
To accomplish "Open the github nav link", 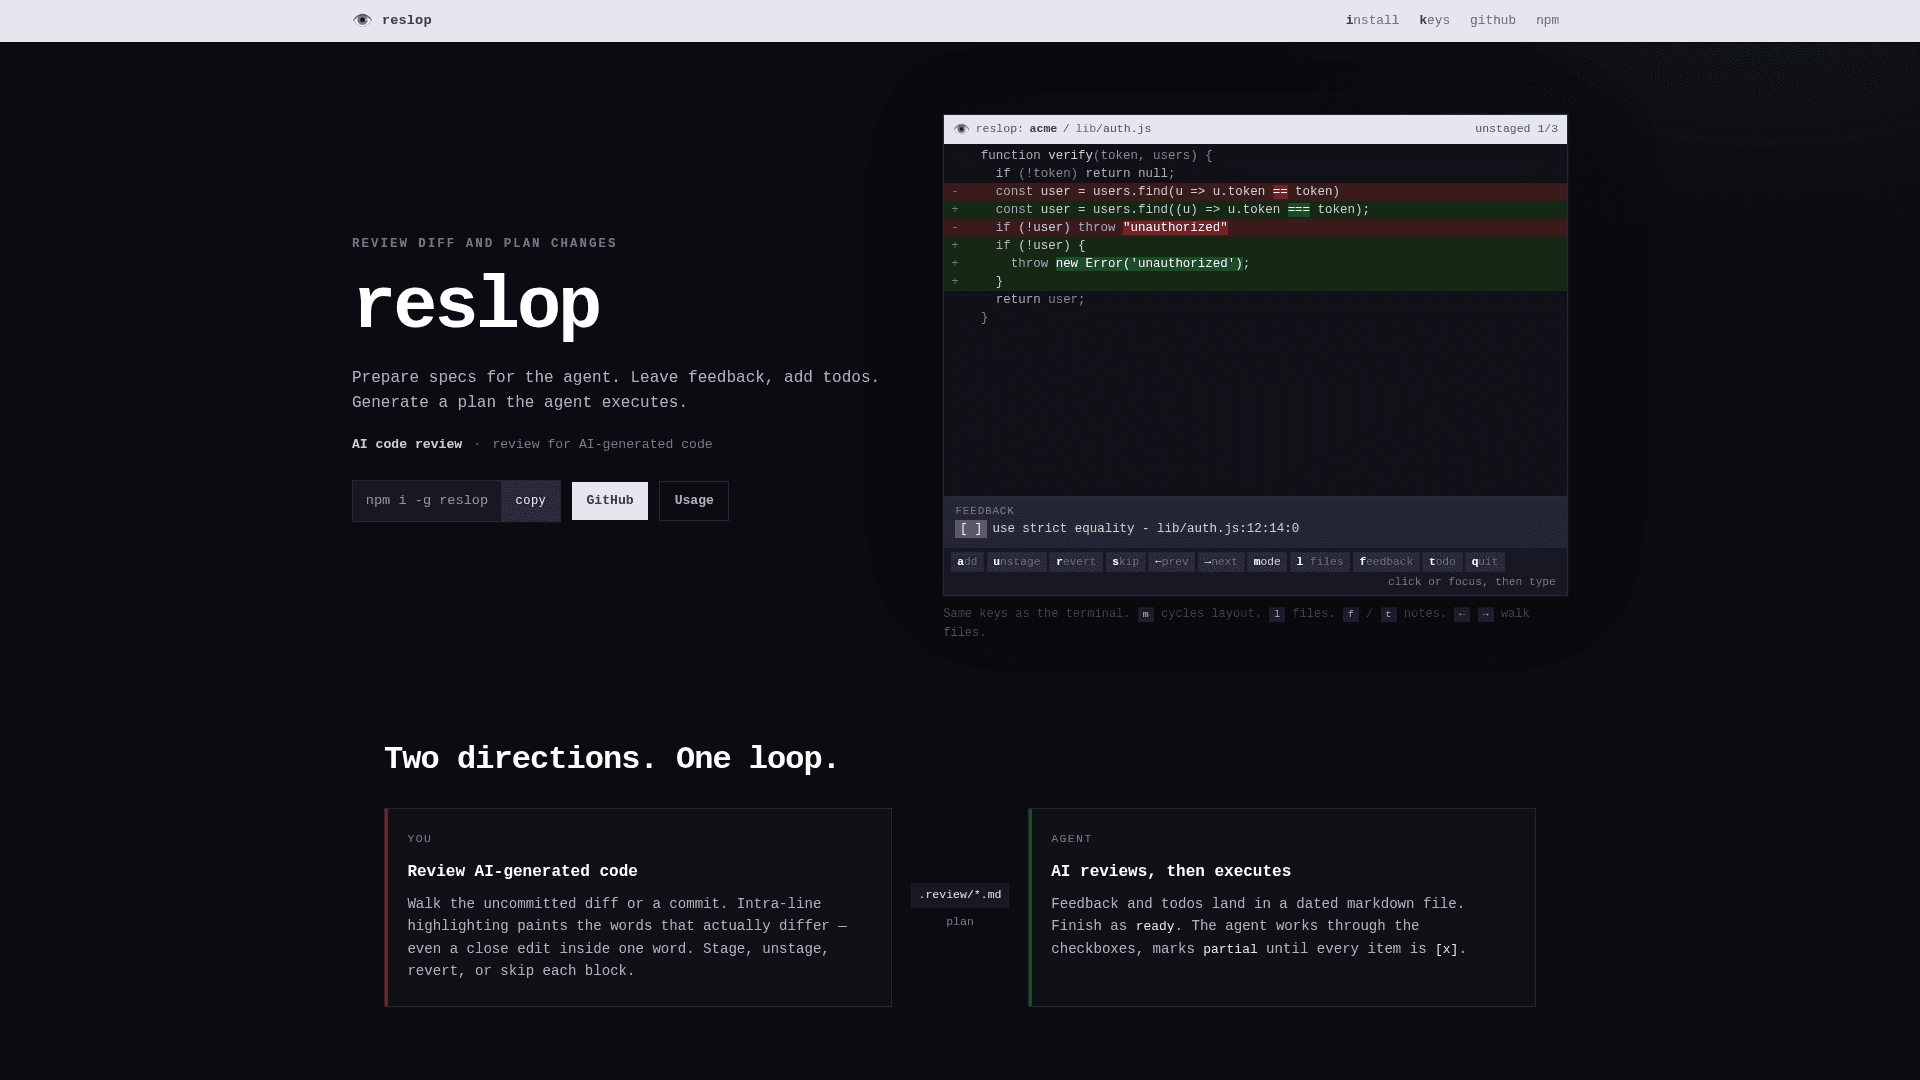I will pos(1493,20).
